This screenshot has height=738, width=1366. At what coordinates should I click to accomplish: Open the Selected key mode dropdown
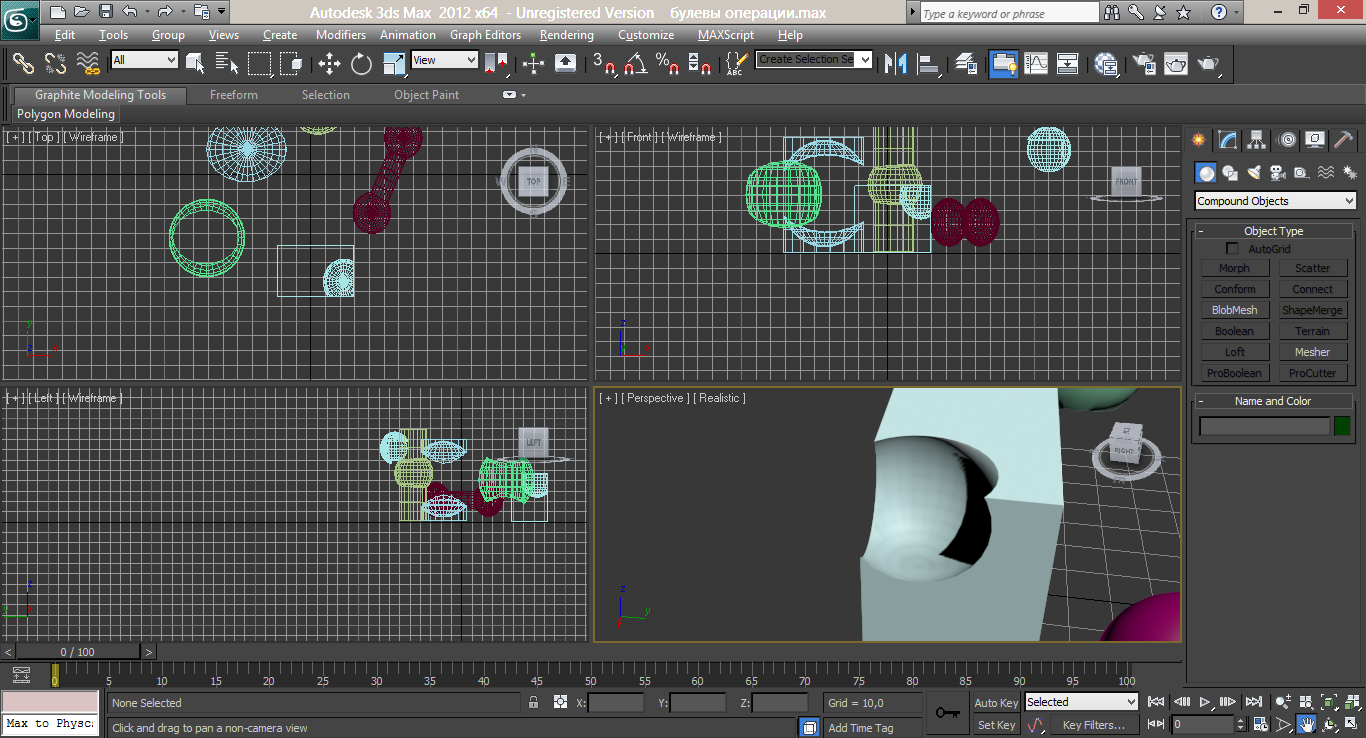[1082, 702]
